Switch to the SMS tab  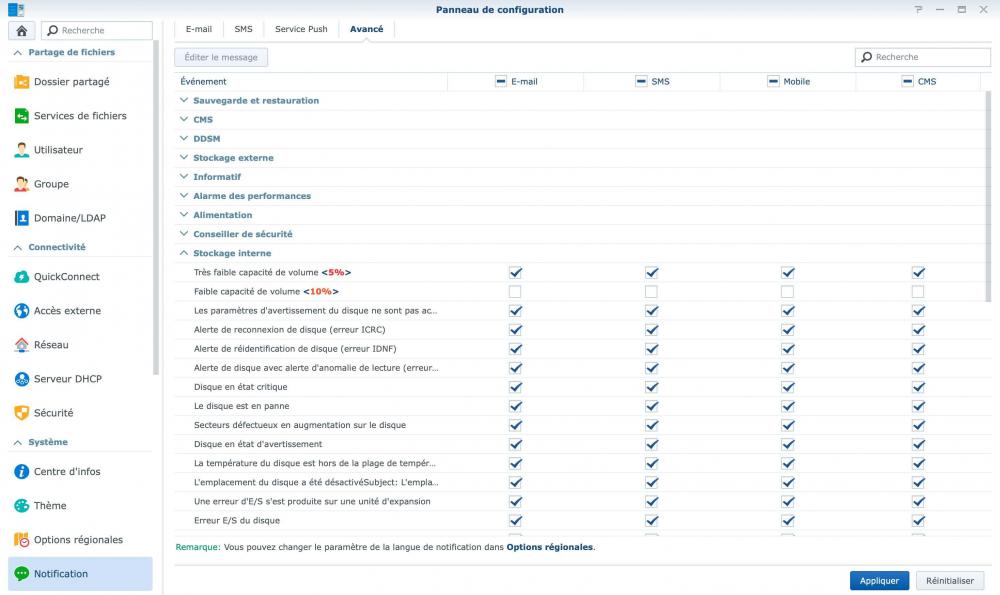click(243, 29)
